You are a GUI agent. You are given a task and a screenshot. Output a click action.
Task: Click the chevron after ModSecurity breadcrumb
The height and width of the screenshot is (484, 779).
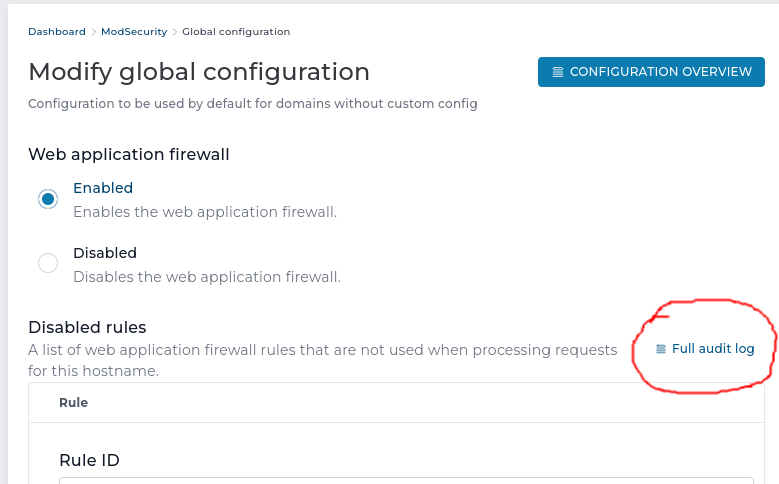tap(175, 32)
